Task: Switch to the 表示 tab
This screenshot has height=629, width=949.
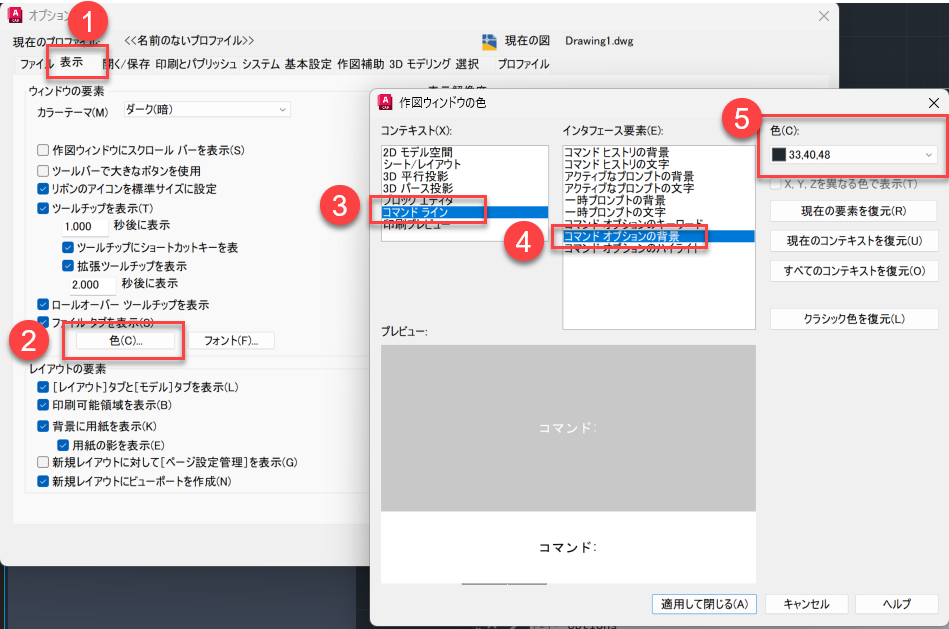Action: (x=71, y=62)
